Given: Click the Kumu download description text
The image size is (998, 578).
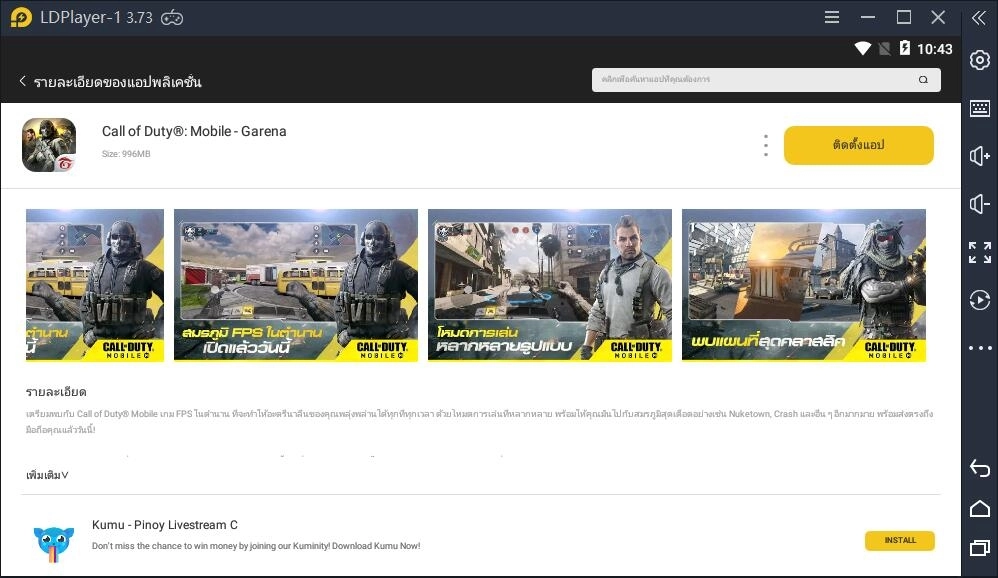Looking at the screenshot, I should point(256,546).
